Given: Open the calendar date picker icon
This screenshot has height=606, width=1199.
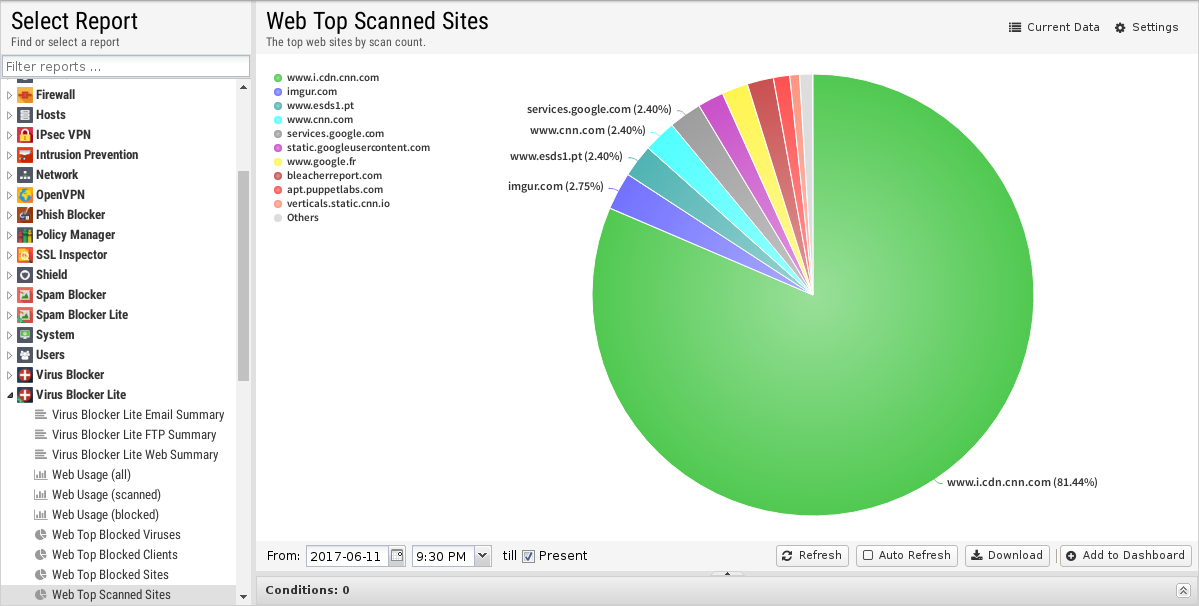Looking at the screenshot, I should [397, 556].
